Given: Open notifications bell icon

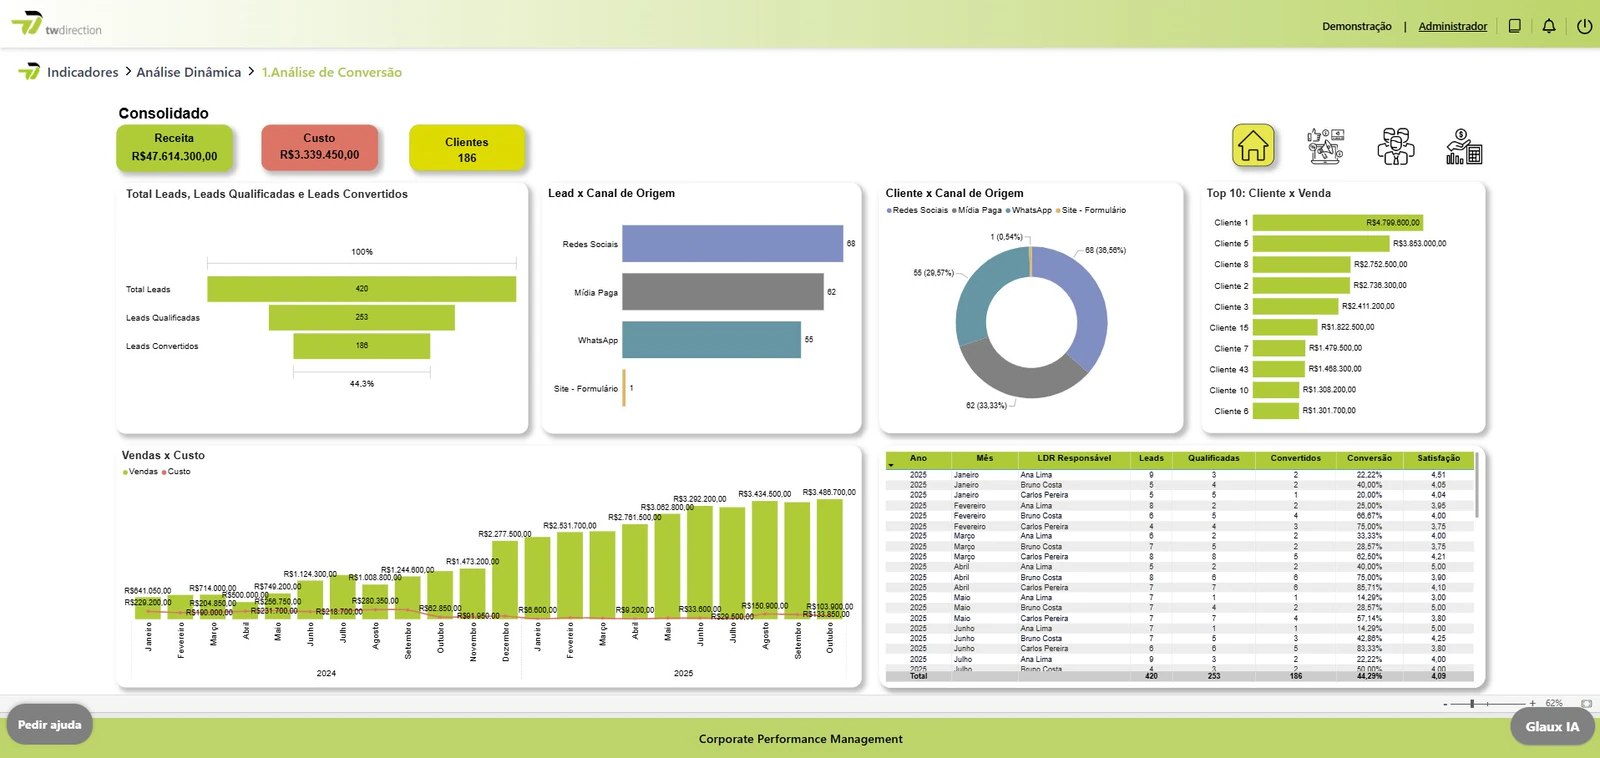Looking at the screenshot, I should coord(1549,26).
